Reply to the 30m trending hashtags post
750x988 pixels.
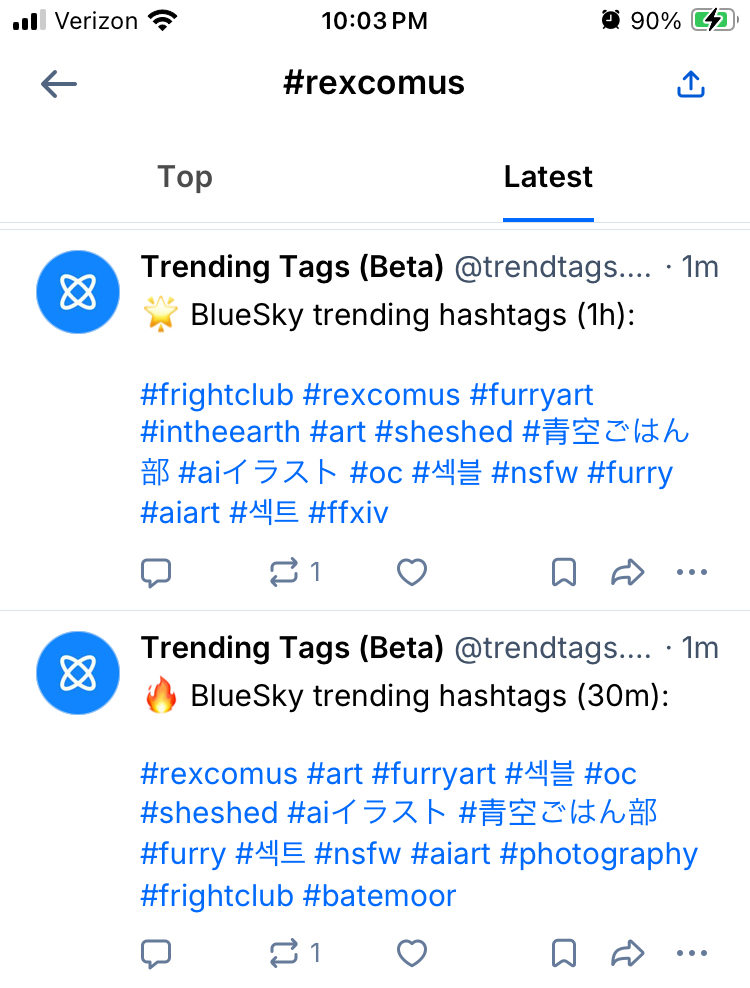coord(155,954)
